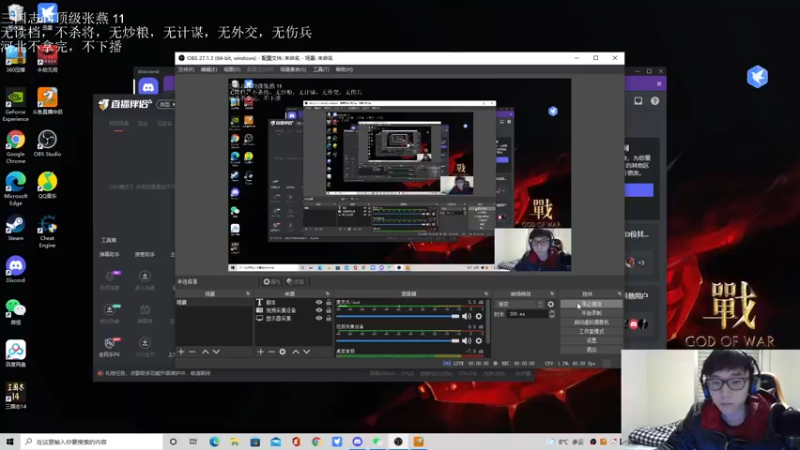This screenshot has width=800, height=450.
Task: Toggle visibility of 视频采集设备 source
Action: 319,310
